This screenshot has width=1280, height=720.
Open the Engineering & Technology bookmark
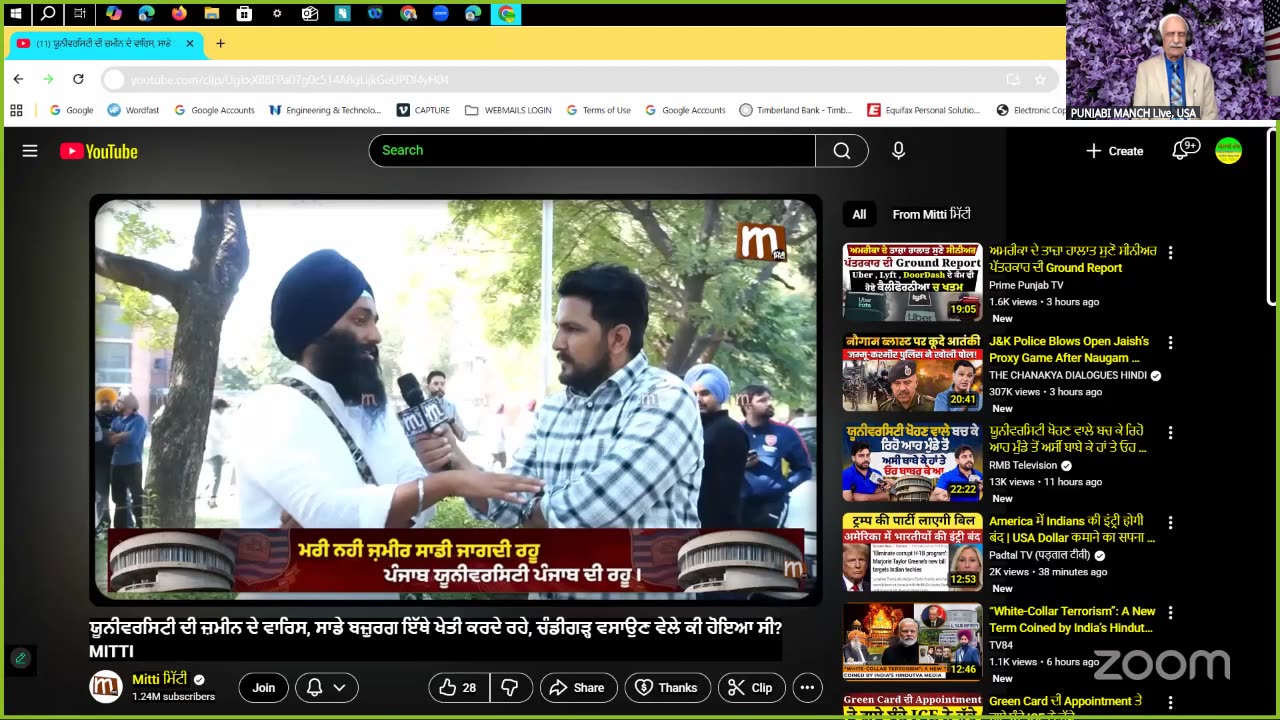325,110
